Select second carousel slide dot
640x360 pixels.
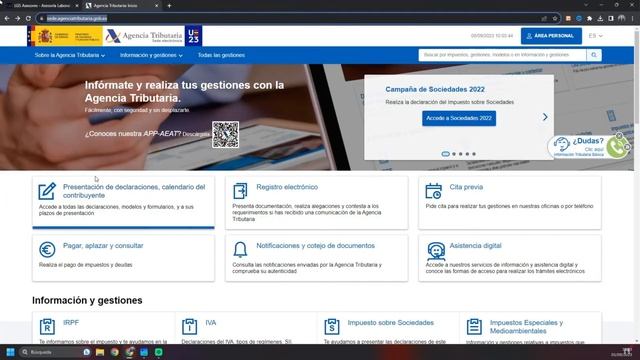454,154
